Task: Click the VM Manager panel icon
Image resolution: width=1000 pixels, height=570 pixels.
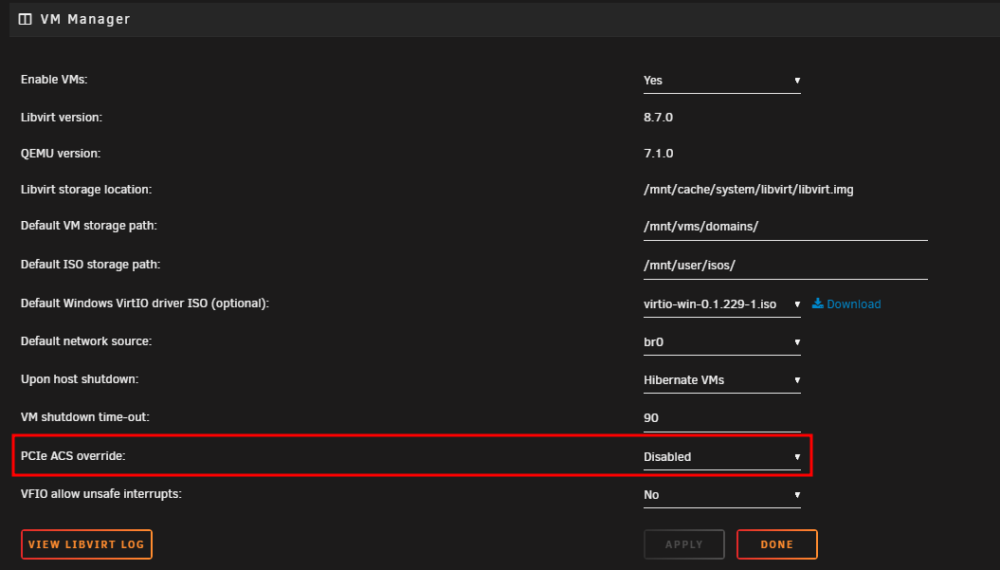Action: click(25, 19)
